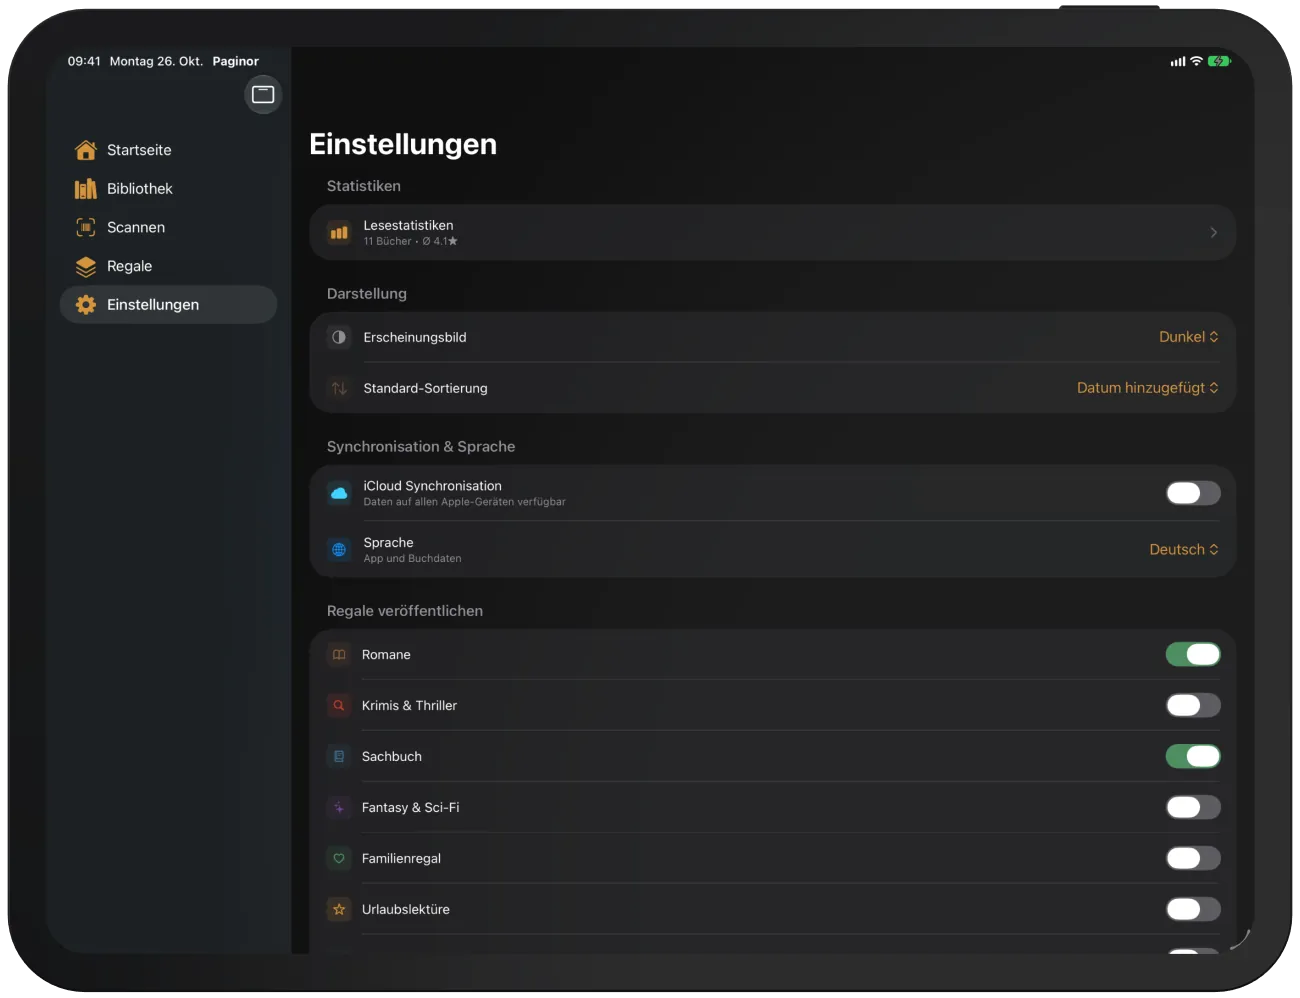Click the Wi-Fi status icon
Image resolution: width=1300 pixels, height=998 pixels.
point(1196,61)
